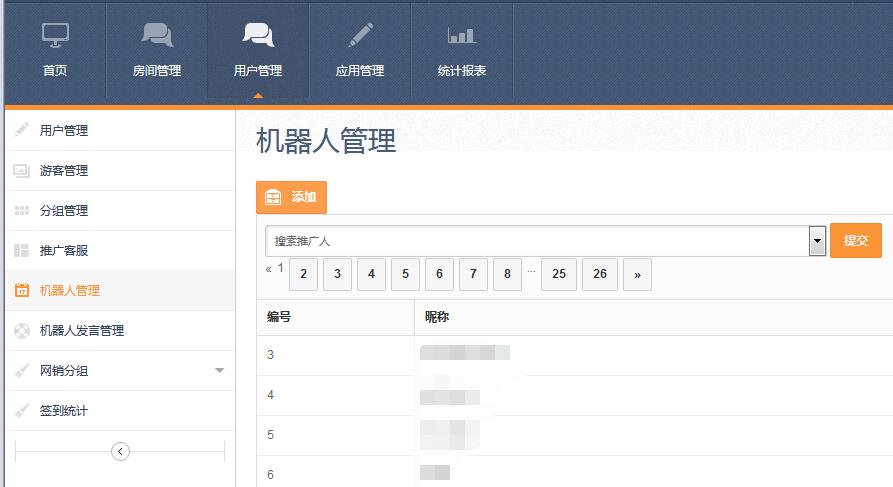Go to page 26 in pagination
Screen dimensions: 893x487
(x=600, y=274)
